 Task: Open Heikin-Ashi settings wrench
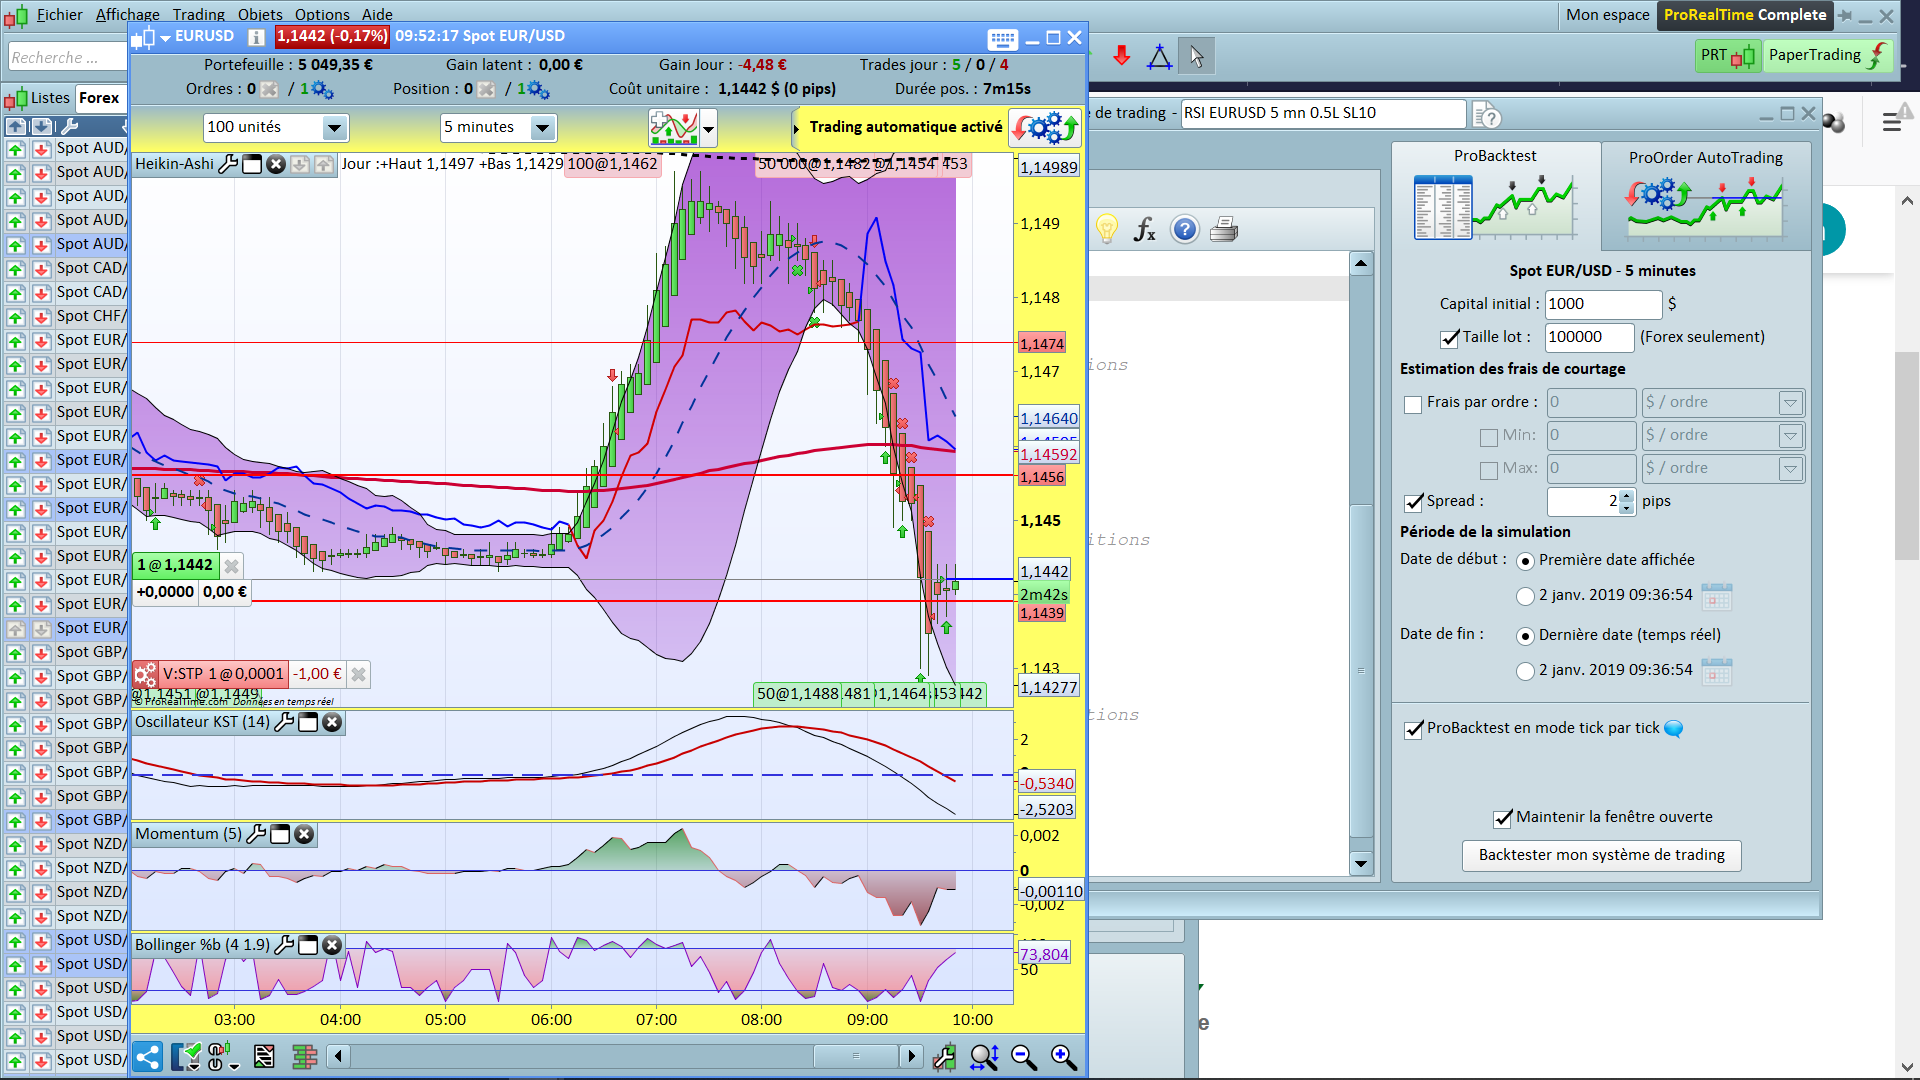[228, 164]
